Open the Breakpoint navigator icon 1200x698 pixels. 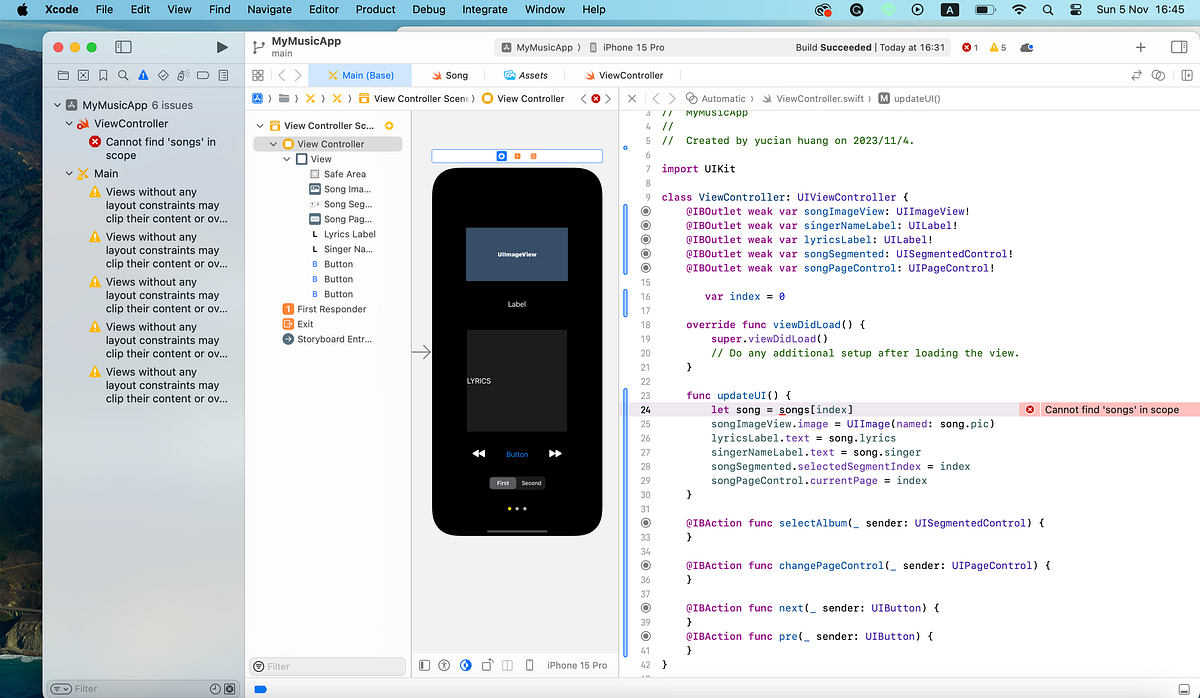point(202,75)
